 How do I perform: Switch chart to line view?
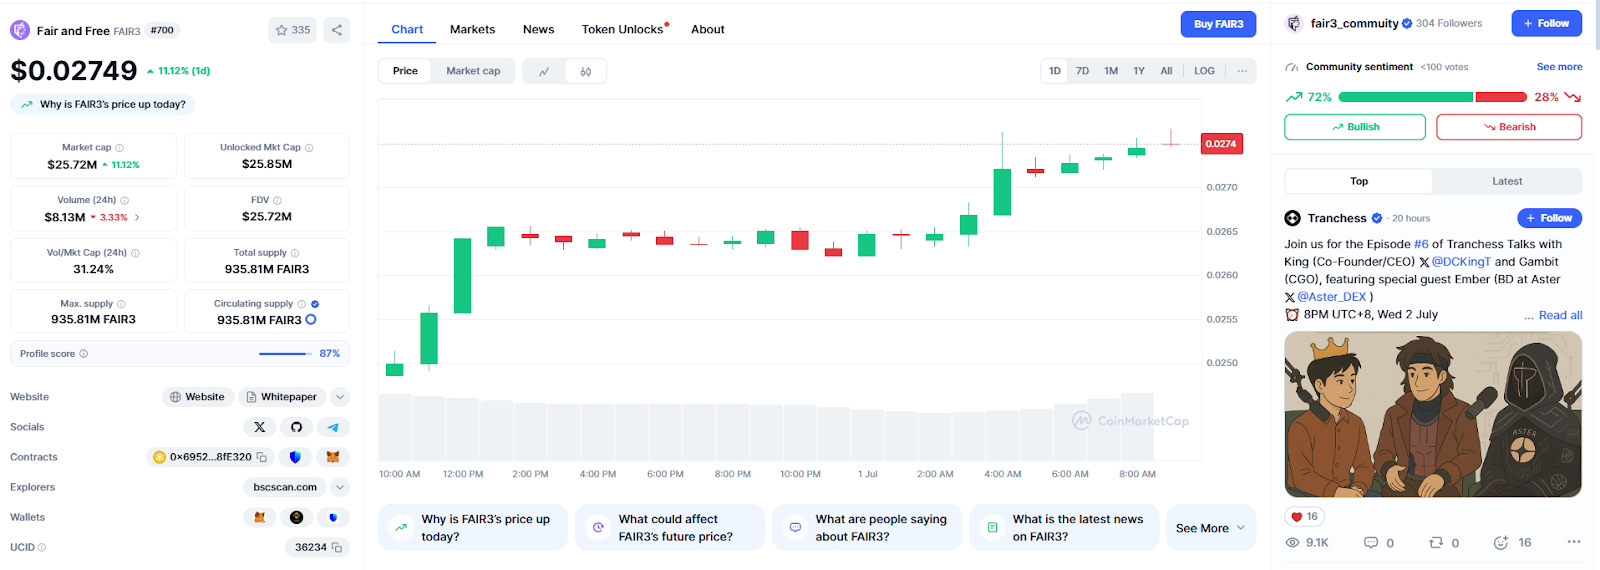[x=544, y=71]
